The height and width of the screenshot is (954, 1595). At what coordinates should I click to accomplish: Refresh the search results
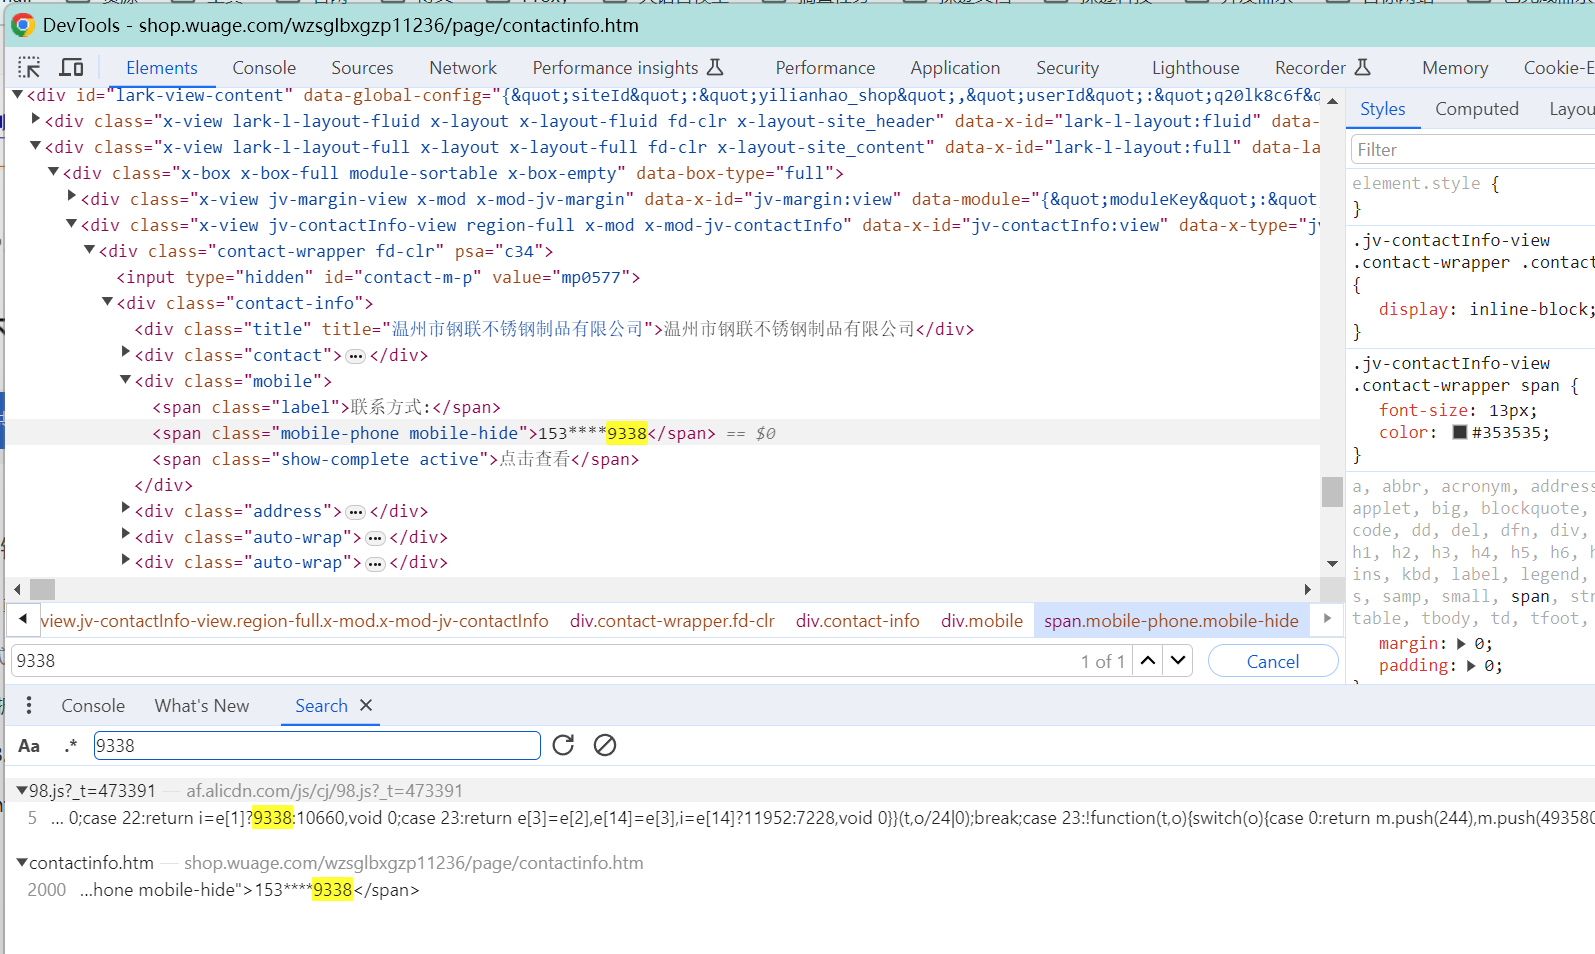tap(563, 745)
